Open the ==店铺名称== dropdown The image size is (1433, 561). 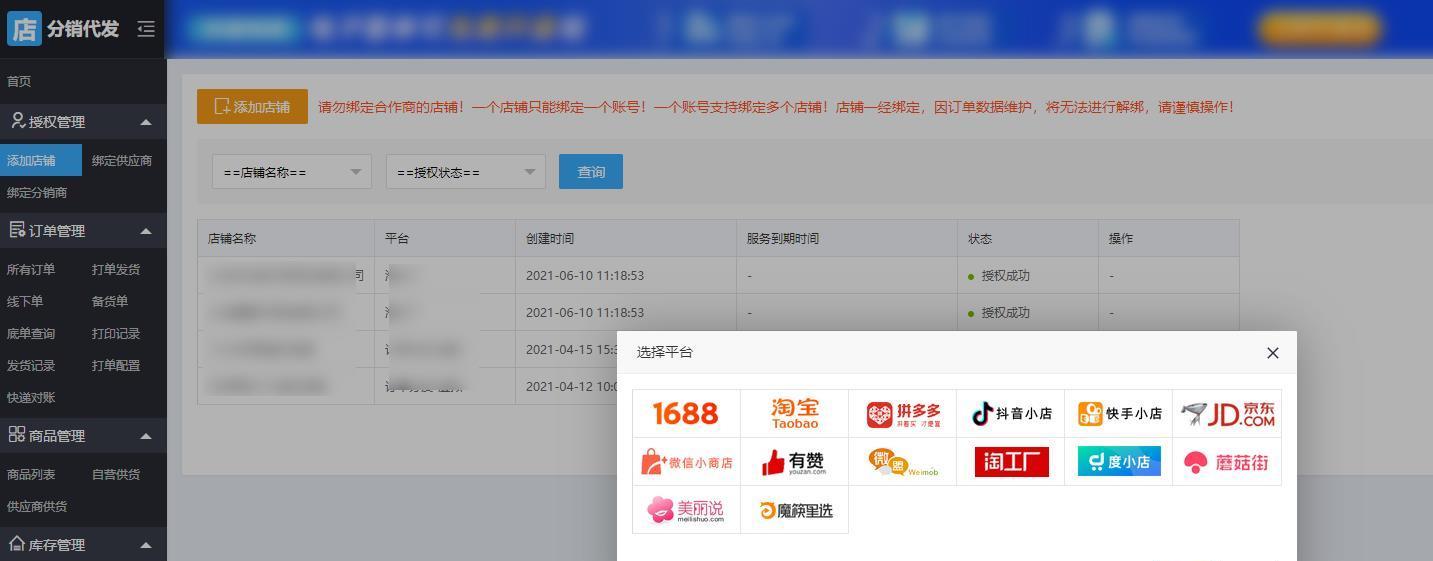click(292, 172)
